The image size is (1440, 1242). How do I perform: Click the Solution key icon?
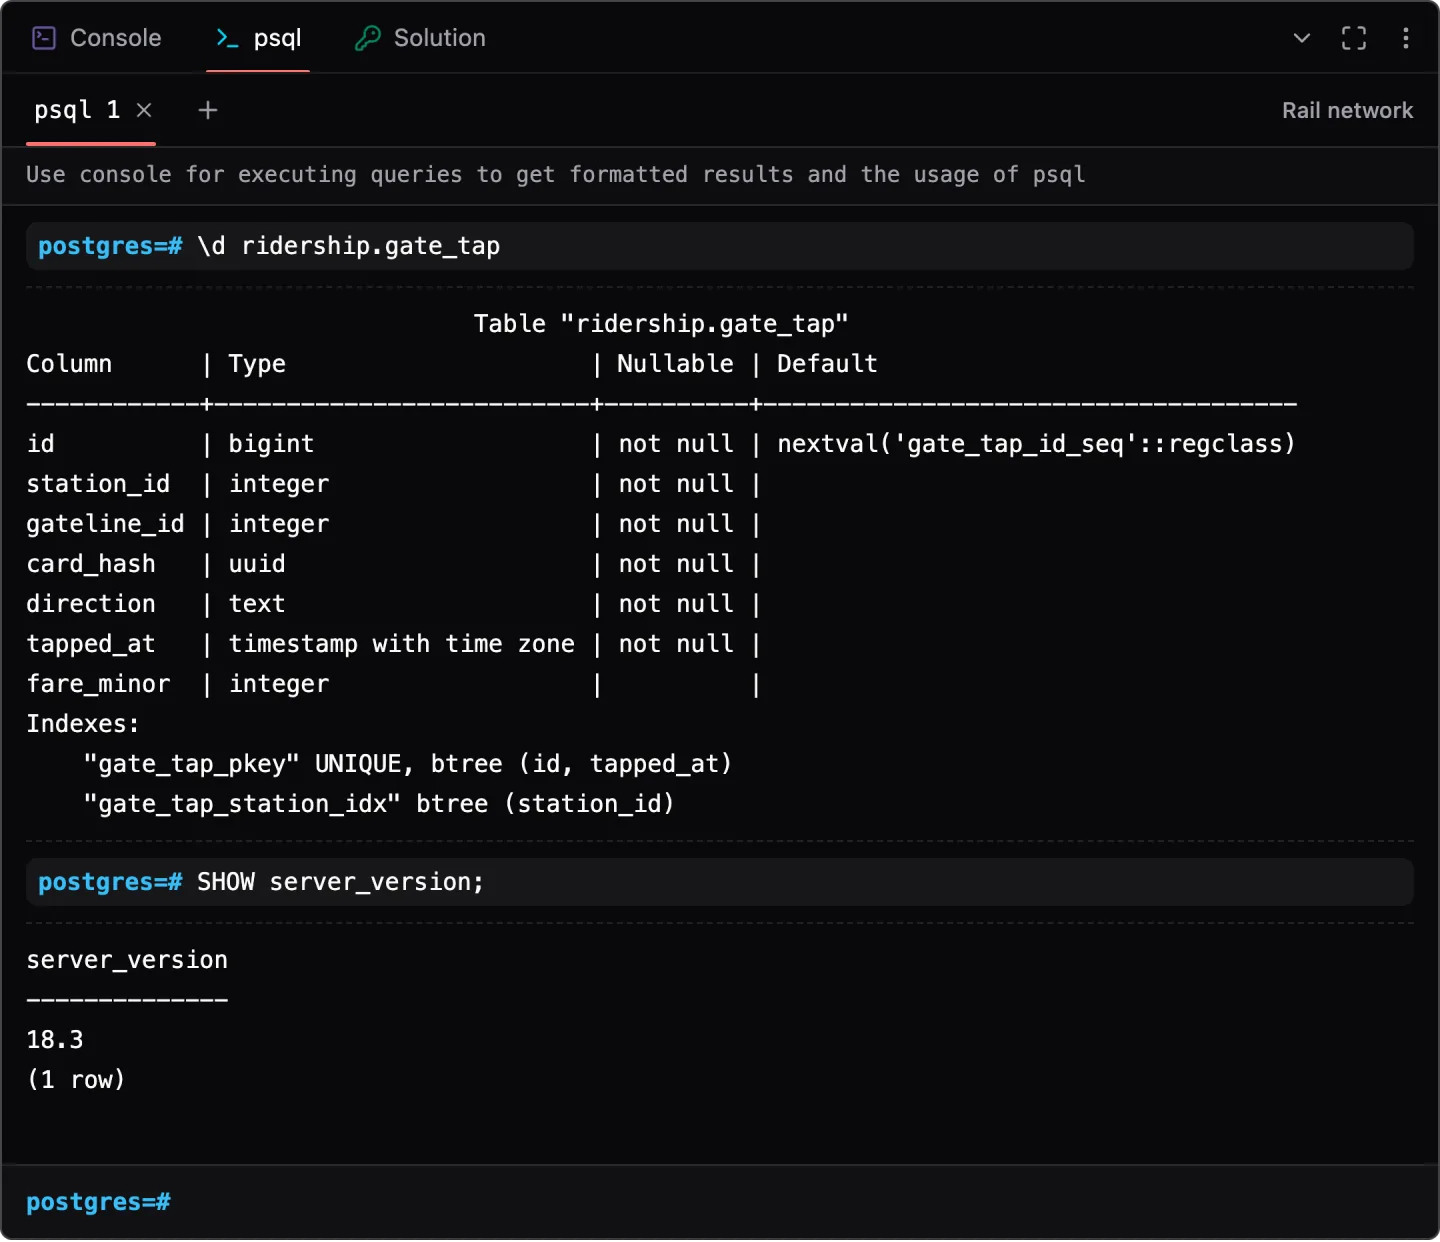[368, 38]
